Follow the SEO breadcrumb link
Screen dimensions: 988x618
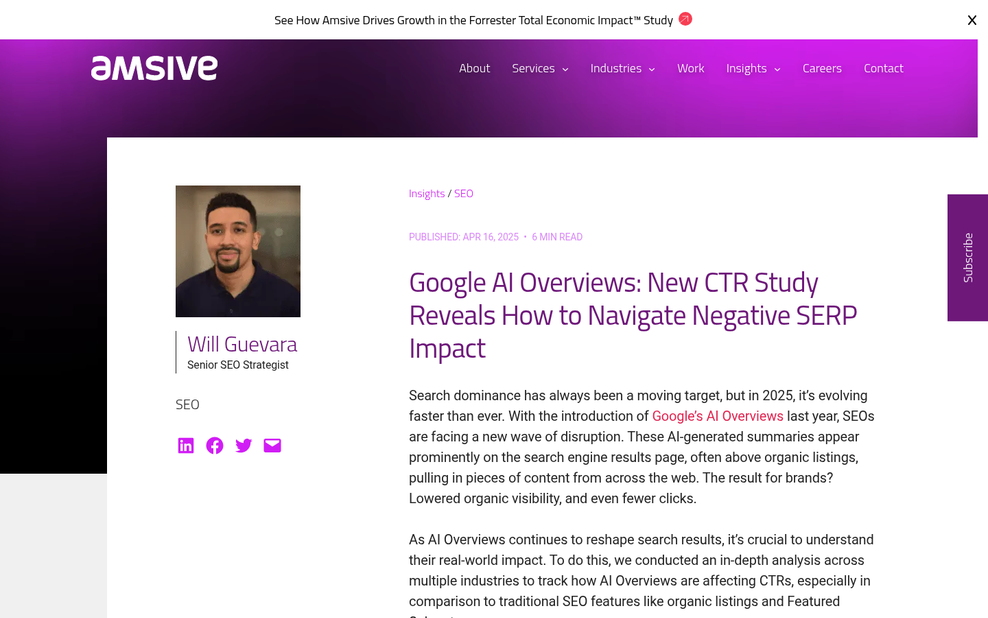click(464, 193)
